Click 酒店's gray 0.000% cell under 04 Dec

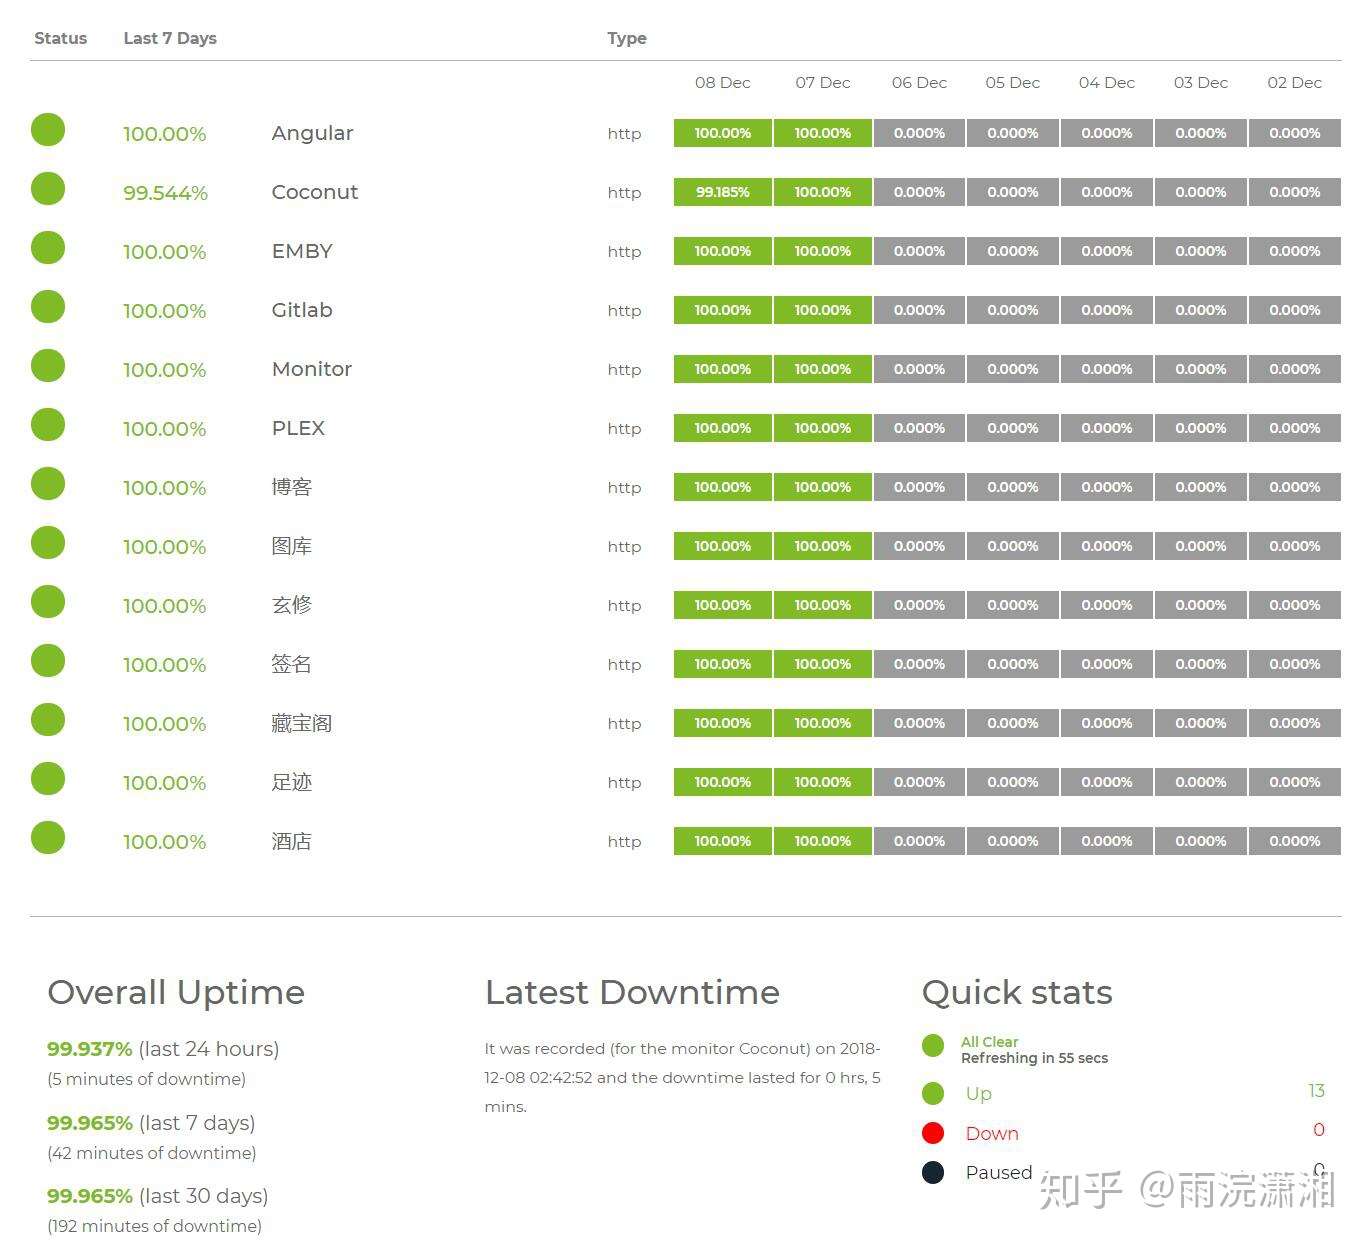point(1107,841)
